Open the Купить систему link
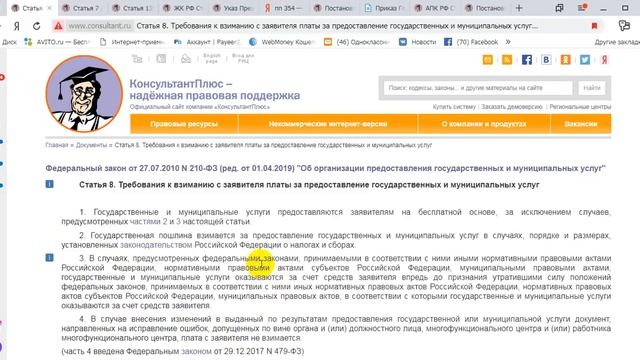 click(x=454, y=107)
